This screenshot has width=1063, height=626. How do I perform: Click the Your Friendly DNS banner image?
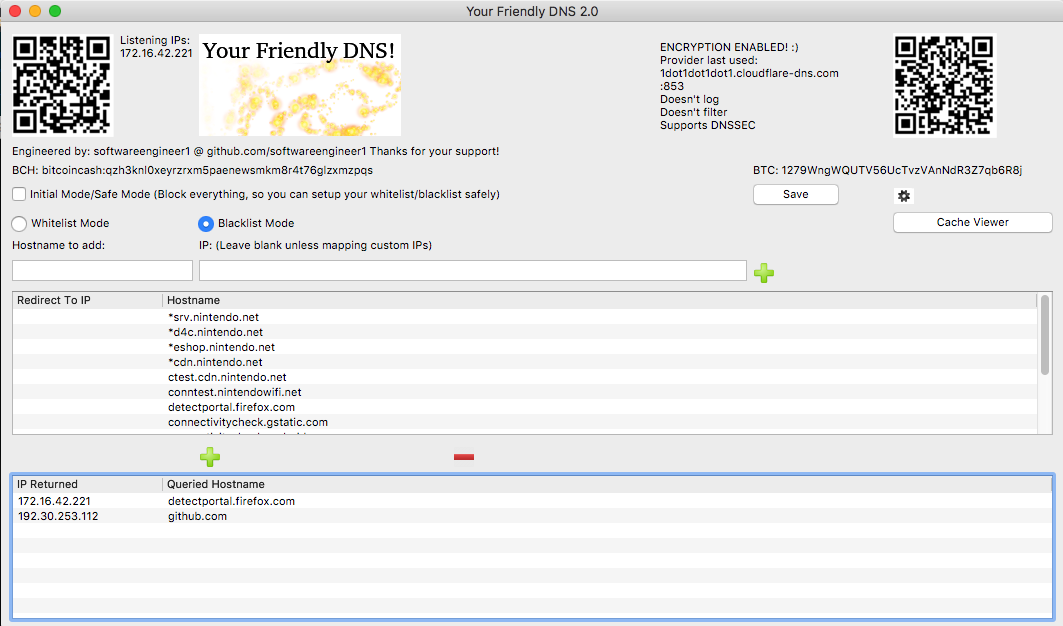tap(300, 85)
